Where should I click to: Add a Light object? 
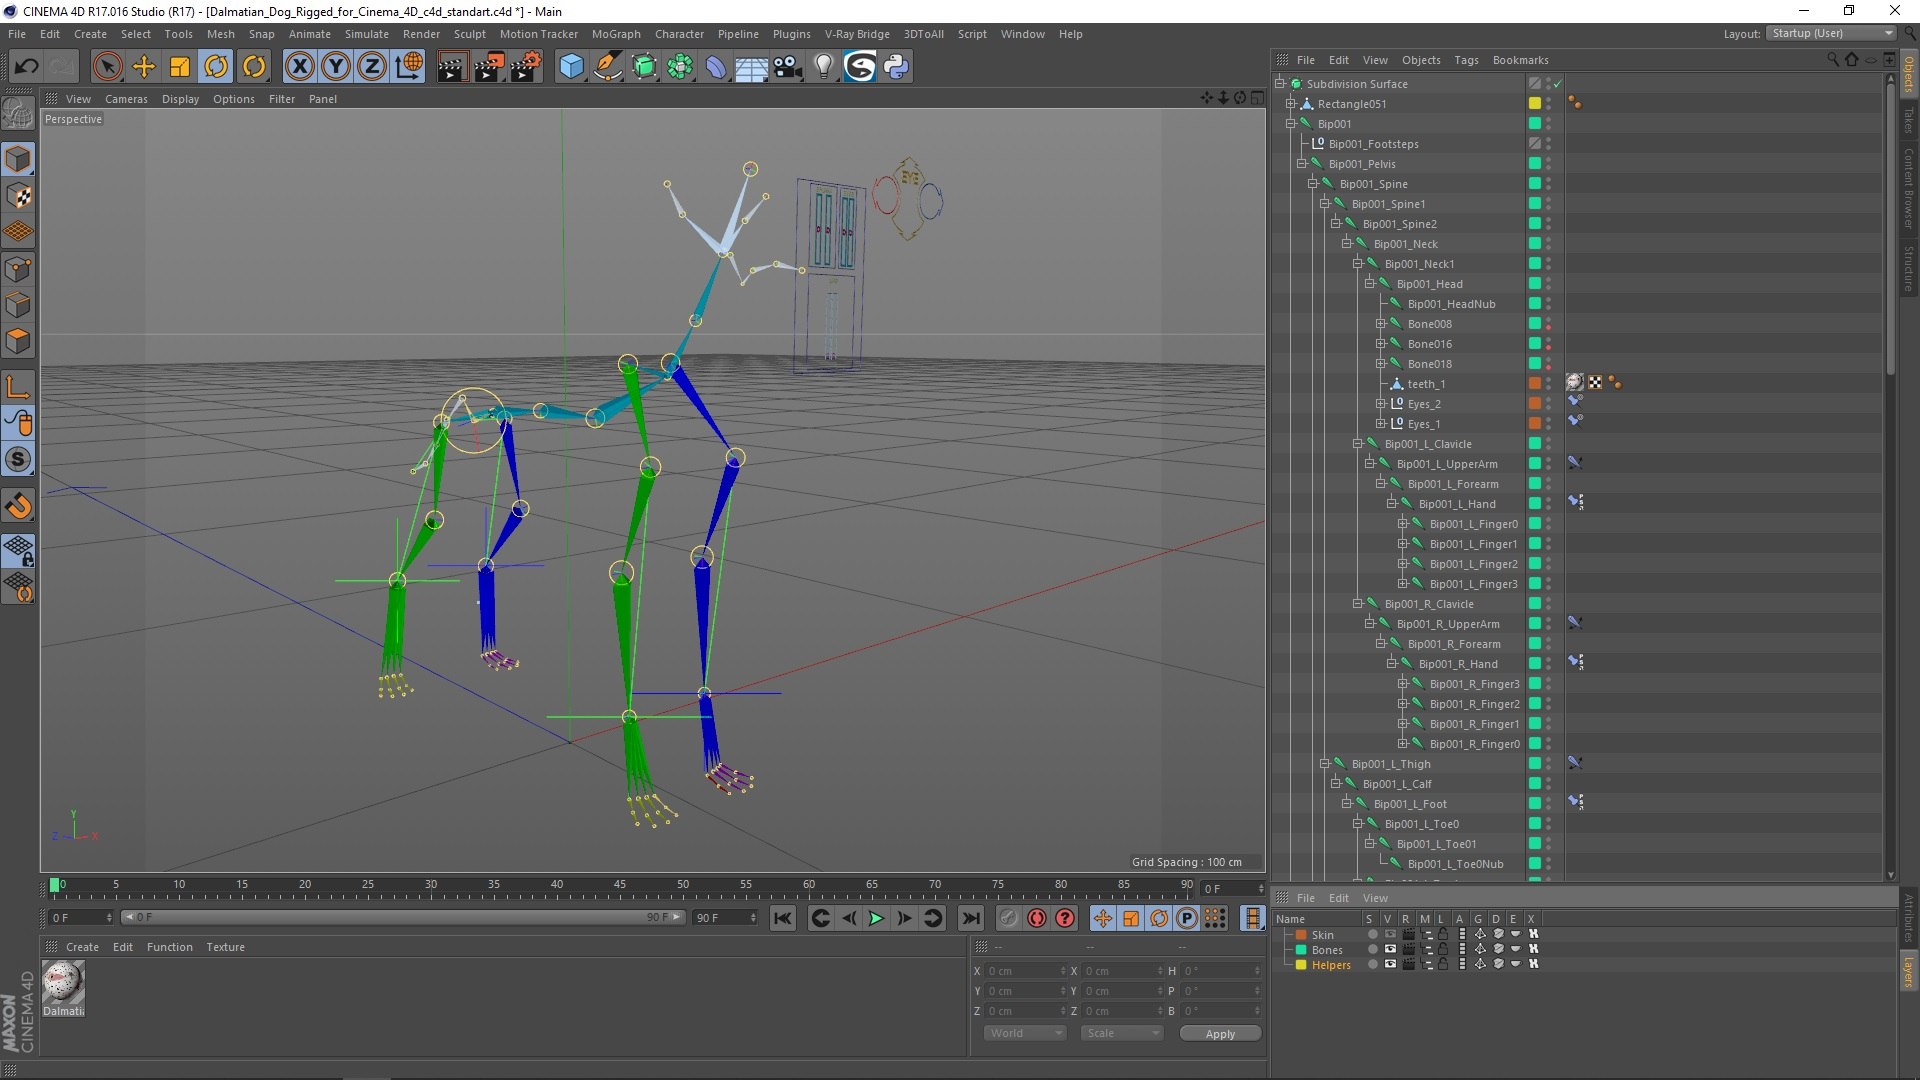click(x=823, y=67)
